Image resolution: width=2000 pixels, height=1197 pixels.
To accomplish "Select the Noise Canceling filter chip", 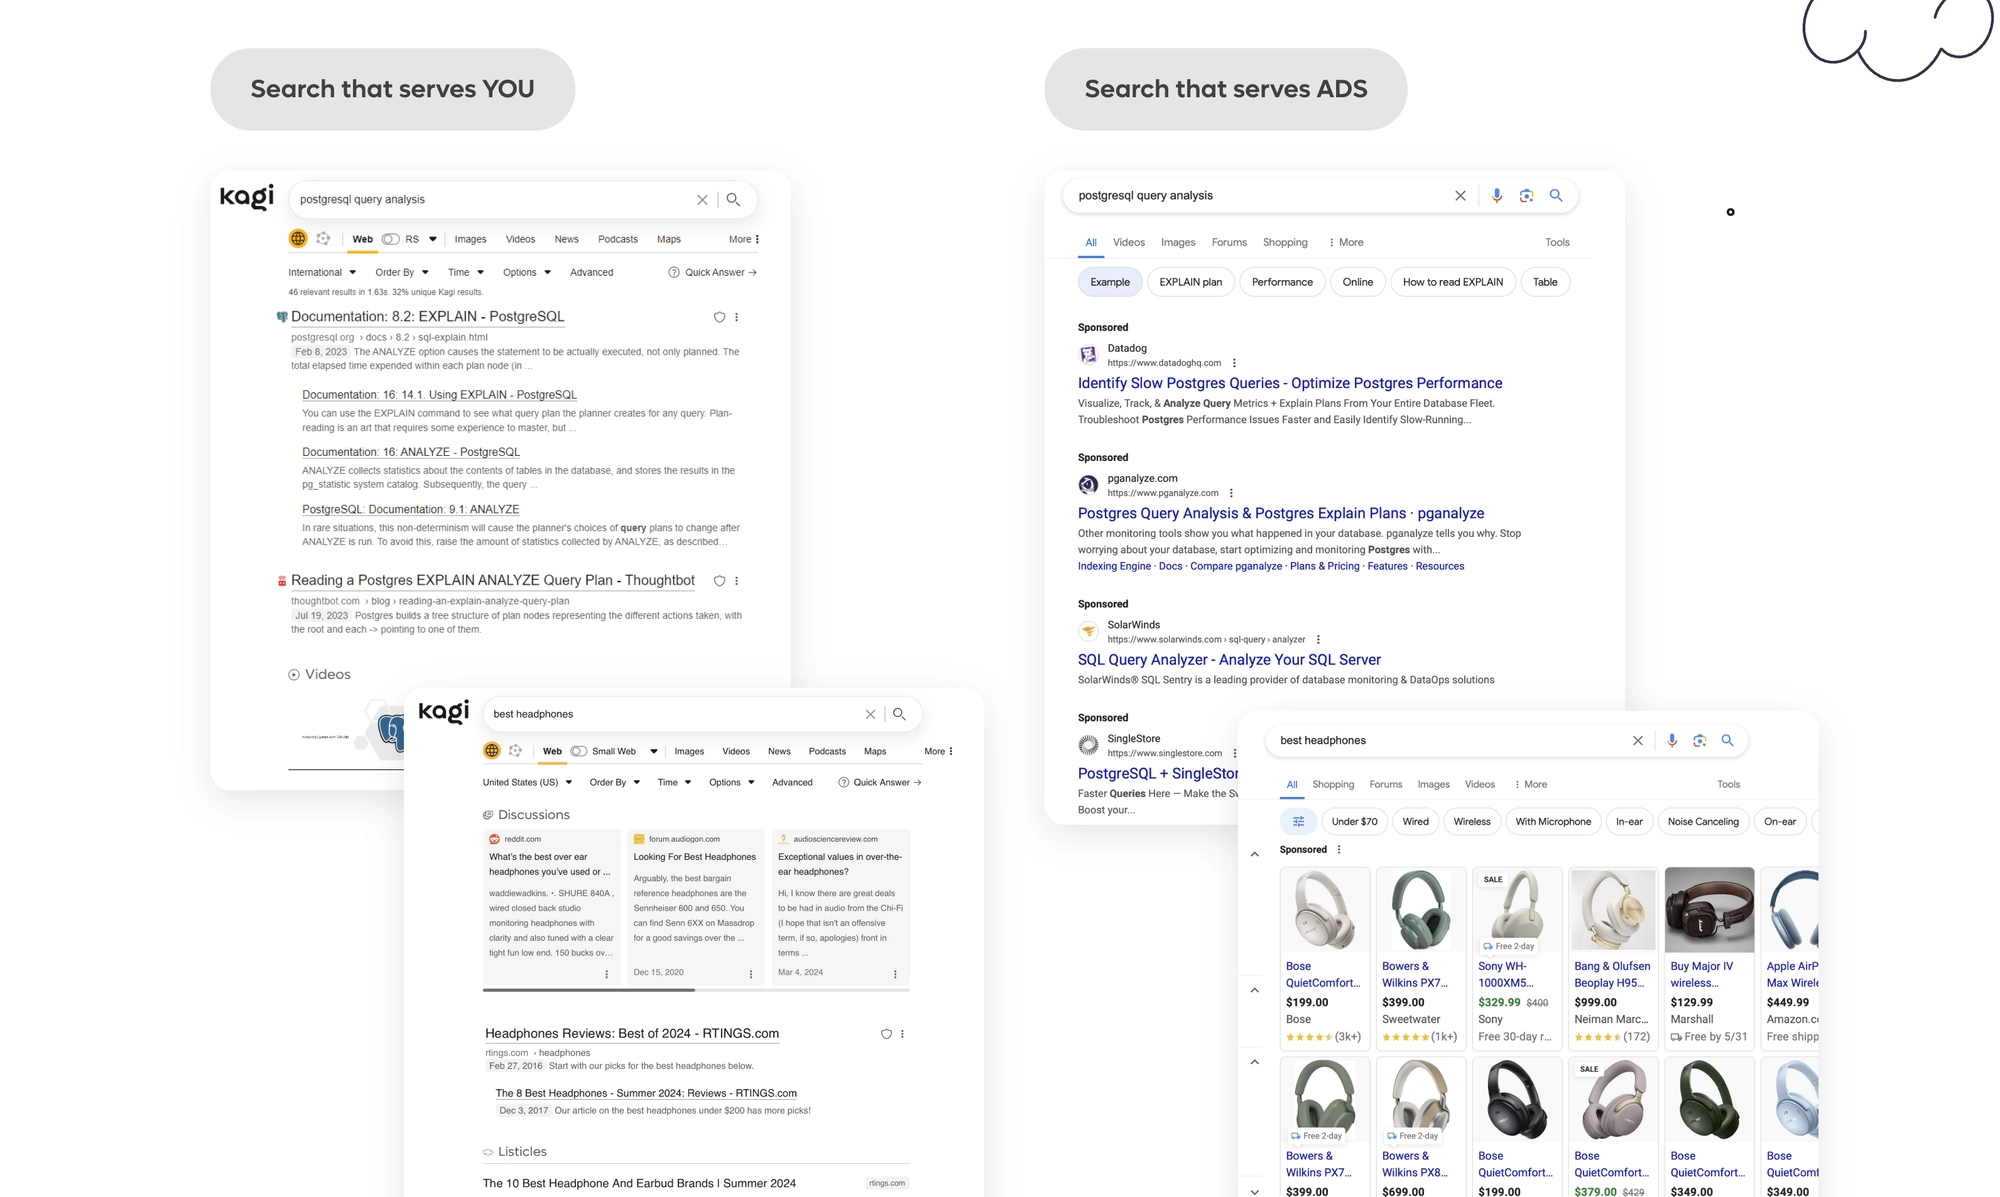I will click(x=1703, y=822).
